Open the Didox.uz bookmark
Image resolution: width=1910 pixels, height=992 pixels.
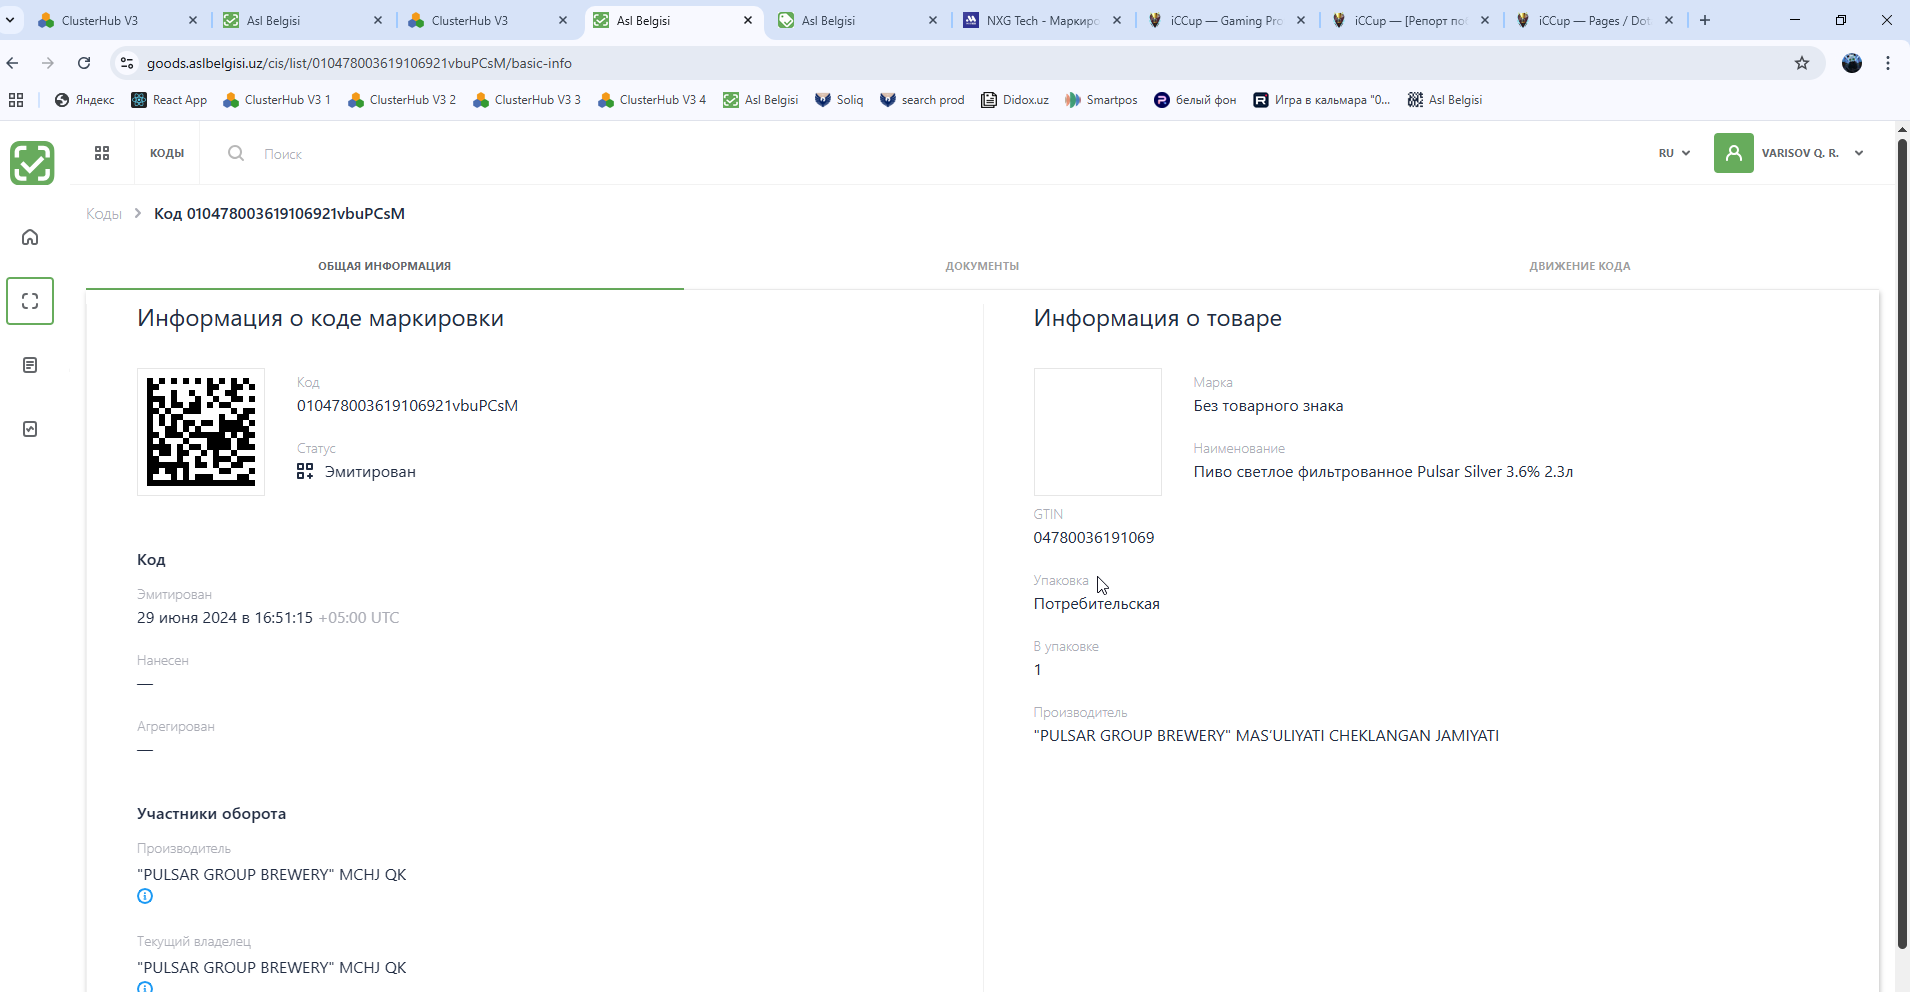(1015, 100)
